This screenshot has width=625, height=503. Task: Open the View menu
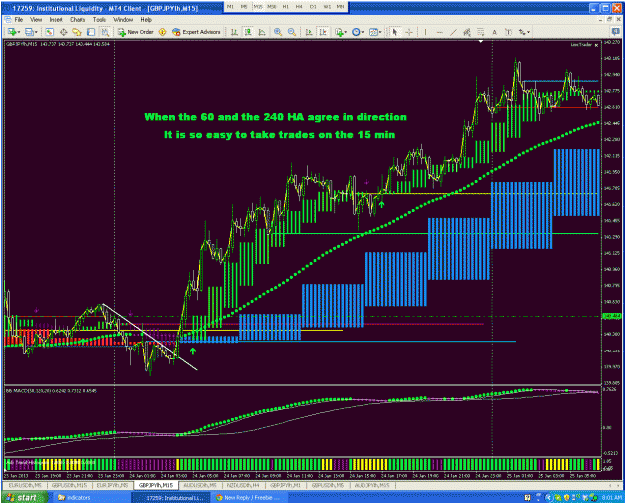(x=36, y=20)
